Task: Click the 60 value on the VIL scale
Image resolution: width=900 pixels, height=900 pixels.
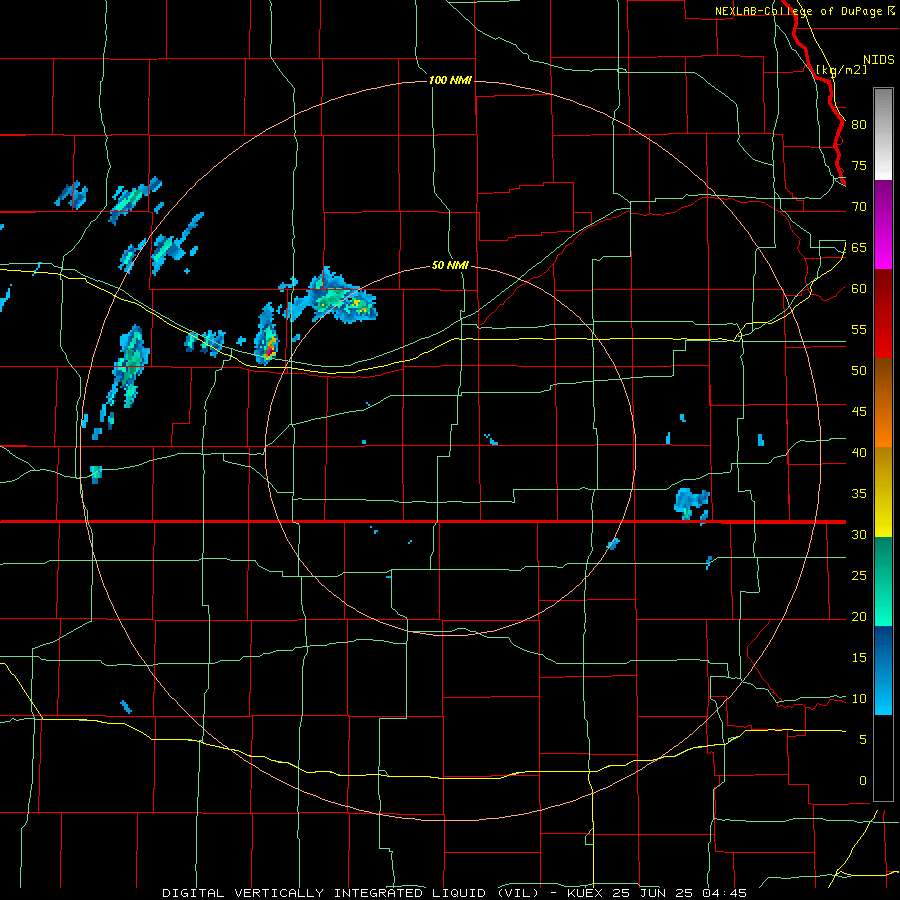Action: 859,289
